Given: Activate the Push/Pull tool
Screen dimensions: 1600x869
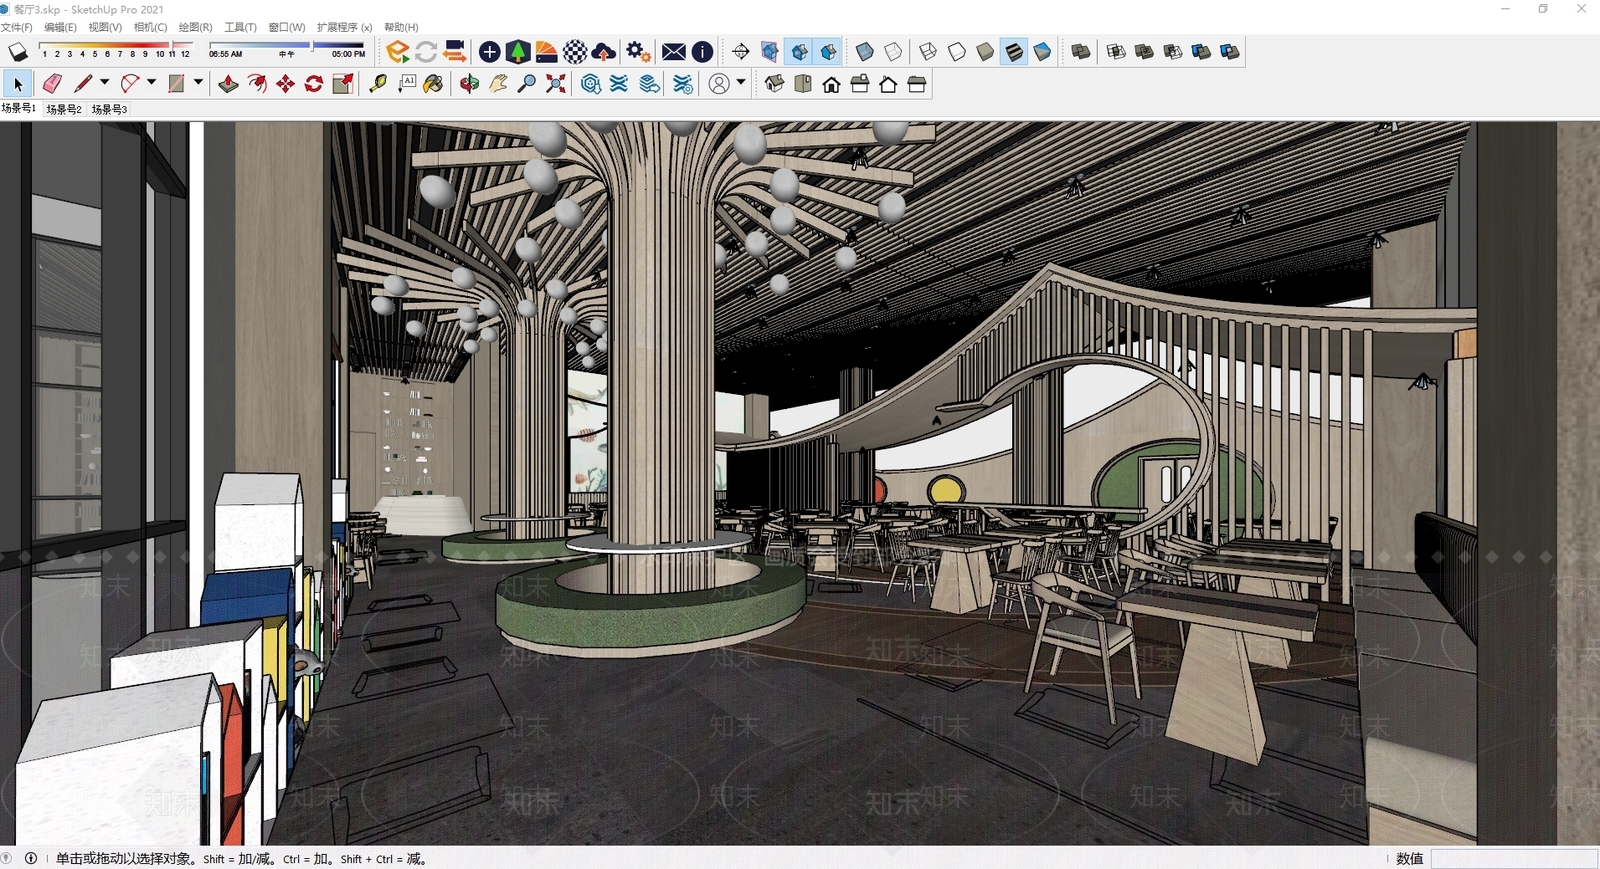Looking at the screenshot, I should pos(228,84).
